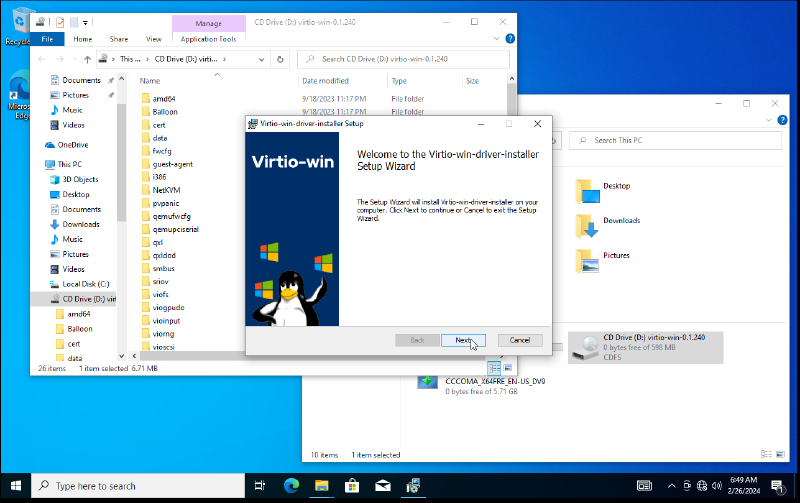This screenshot has width=800, height=503.
Task: Switch to the large icons view in the CD Drive window
Action: (508, 368)
